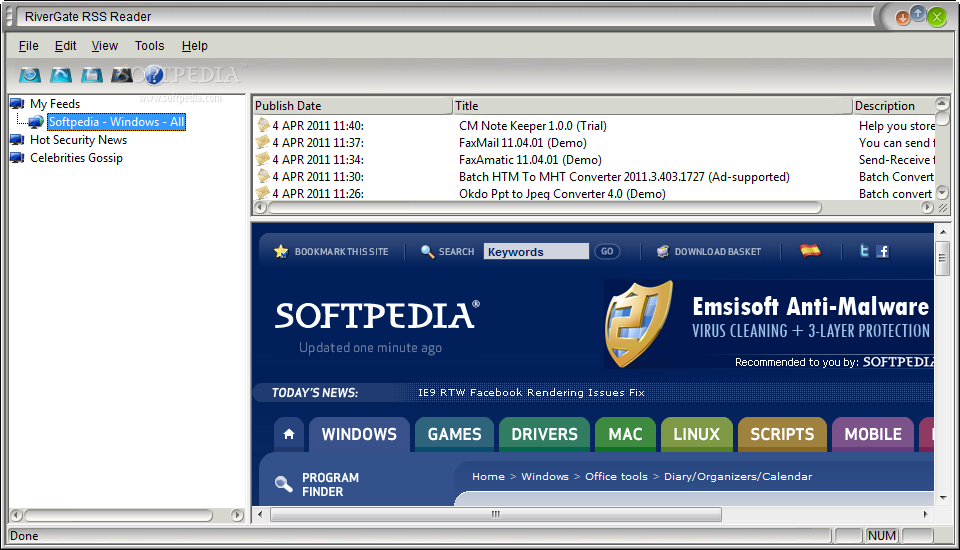The image size is (960, 550).
Task: Click the feed icon for Okdo Ppt row
Action: pos(263,193)
